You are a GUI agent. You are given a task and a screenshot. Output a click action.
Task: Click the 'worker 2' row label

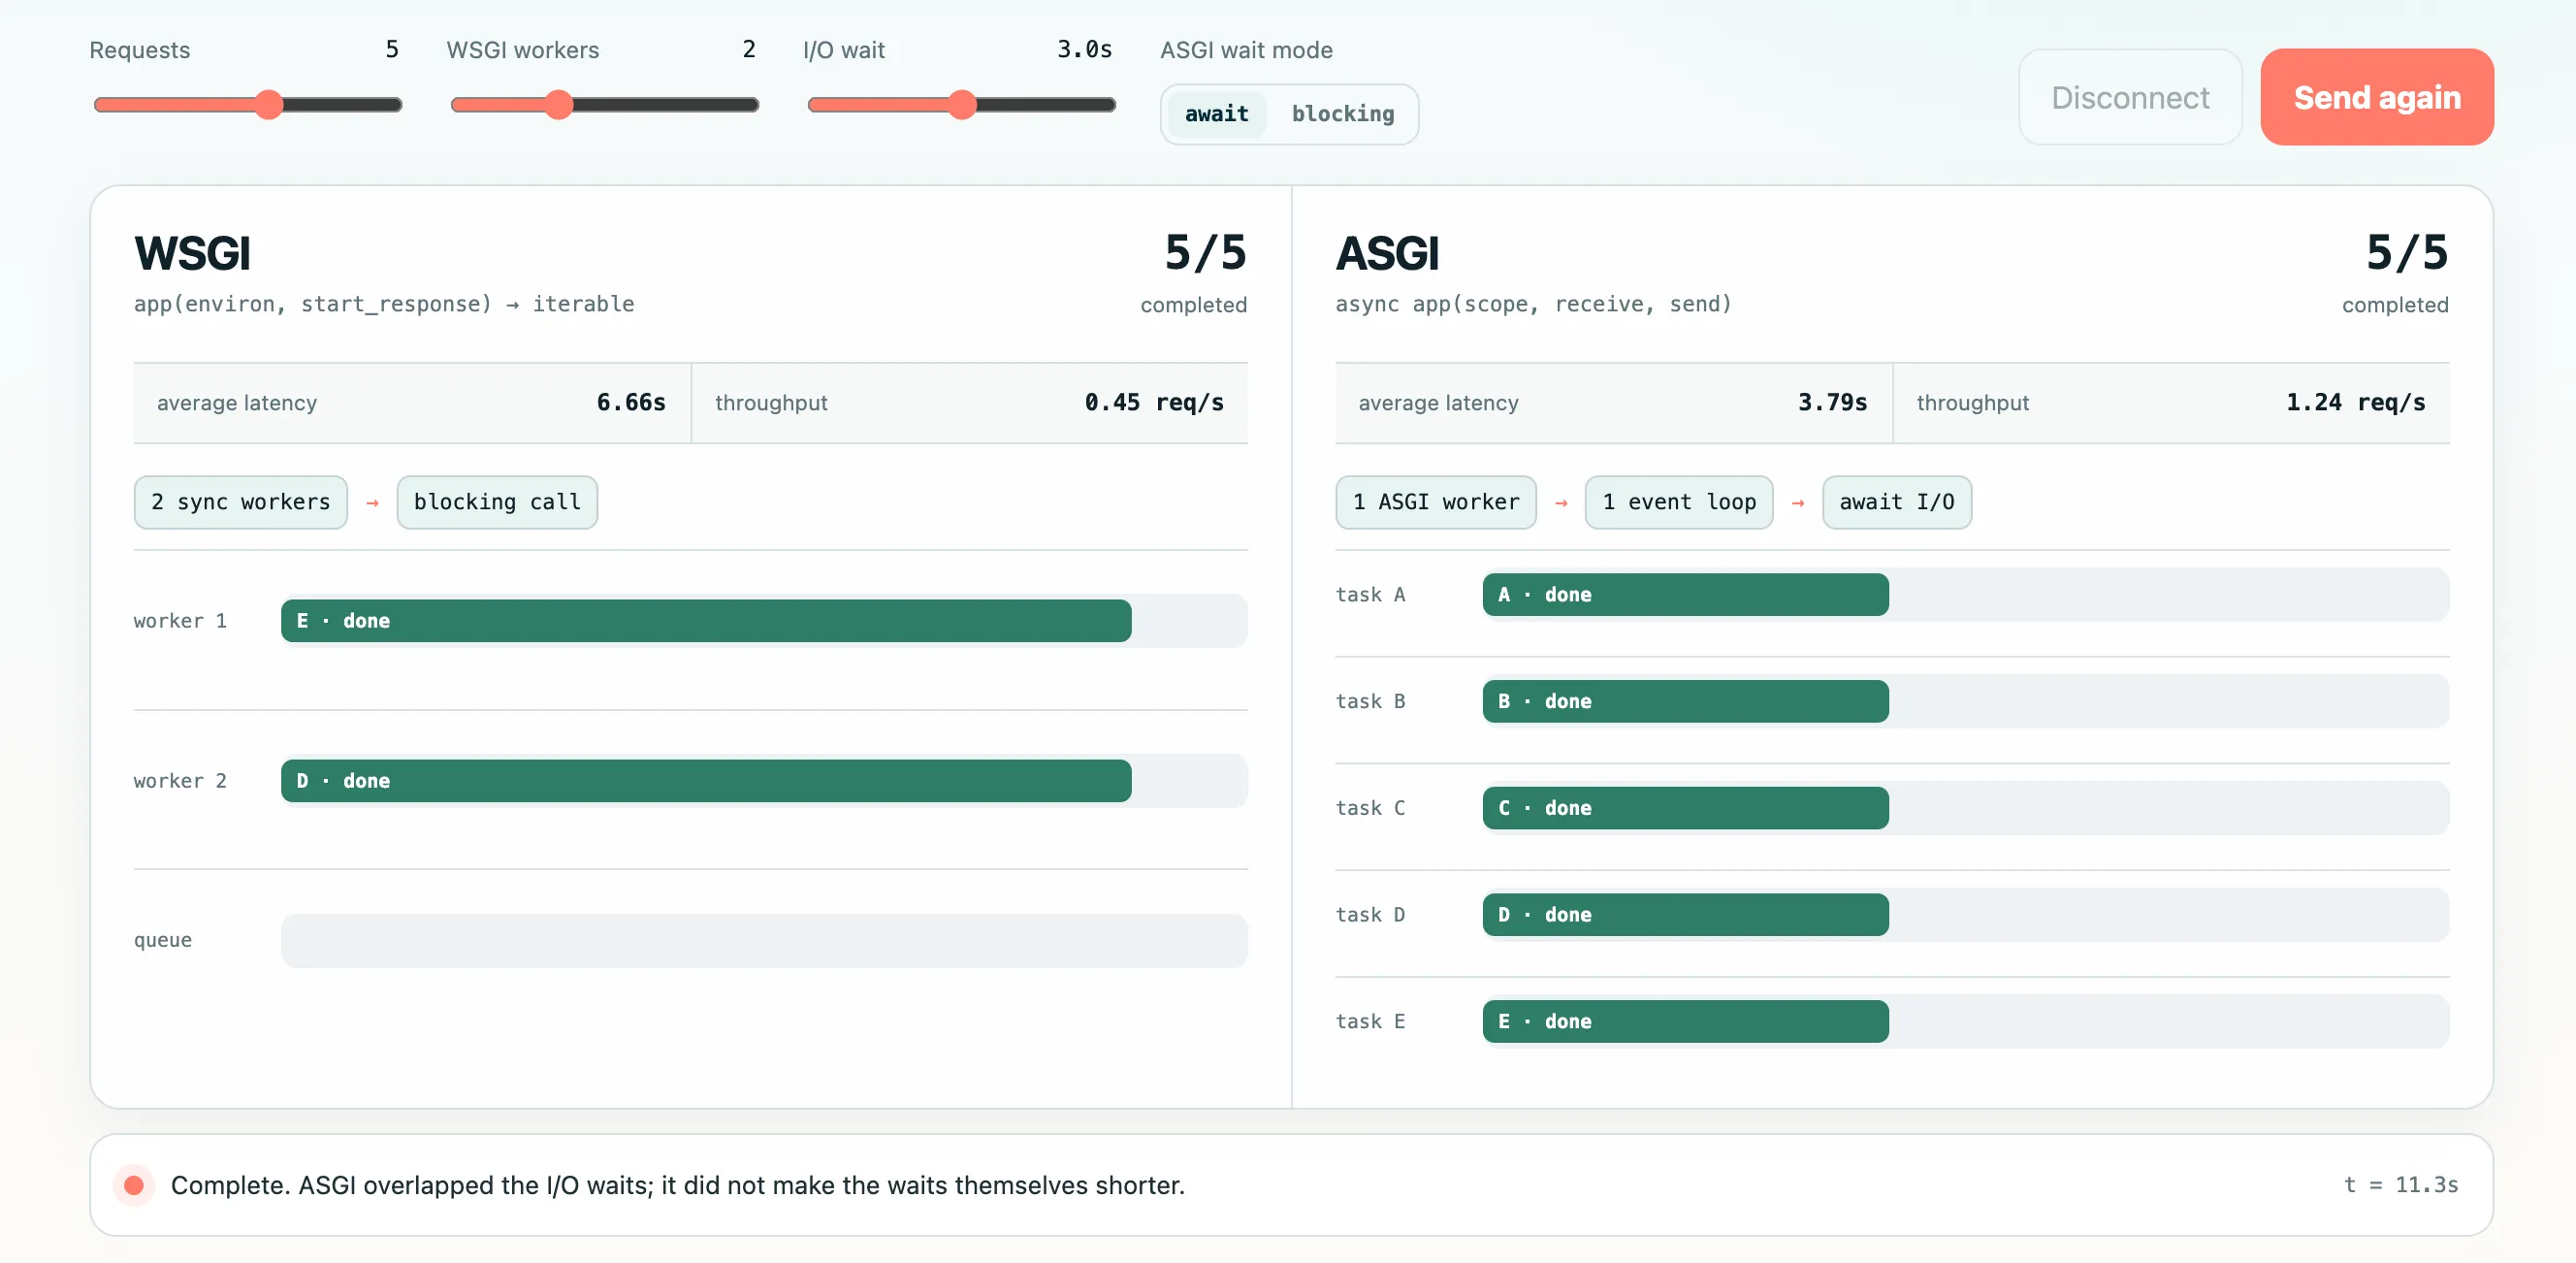pos(180,781)
